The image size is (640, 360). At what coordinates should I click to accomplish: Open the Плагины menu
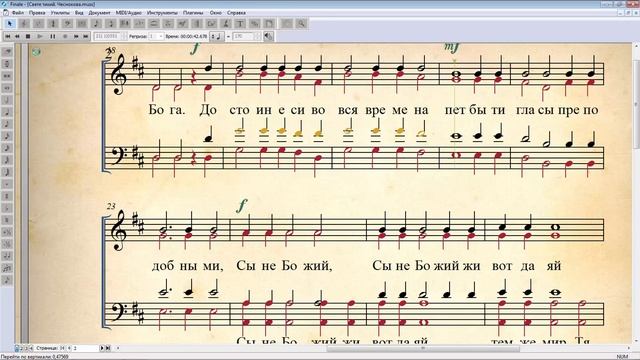193,13
